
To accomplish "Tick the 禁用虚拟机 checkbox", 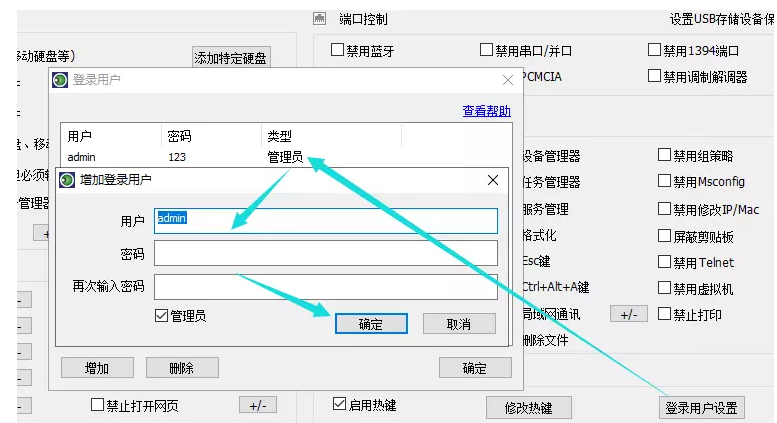I will pyautogui.click(x=664, y=288).
